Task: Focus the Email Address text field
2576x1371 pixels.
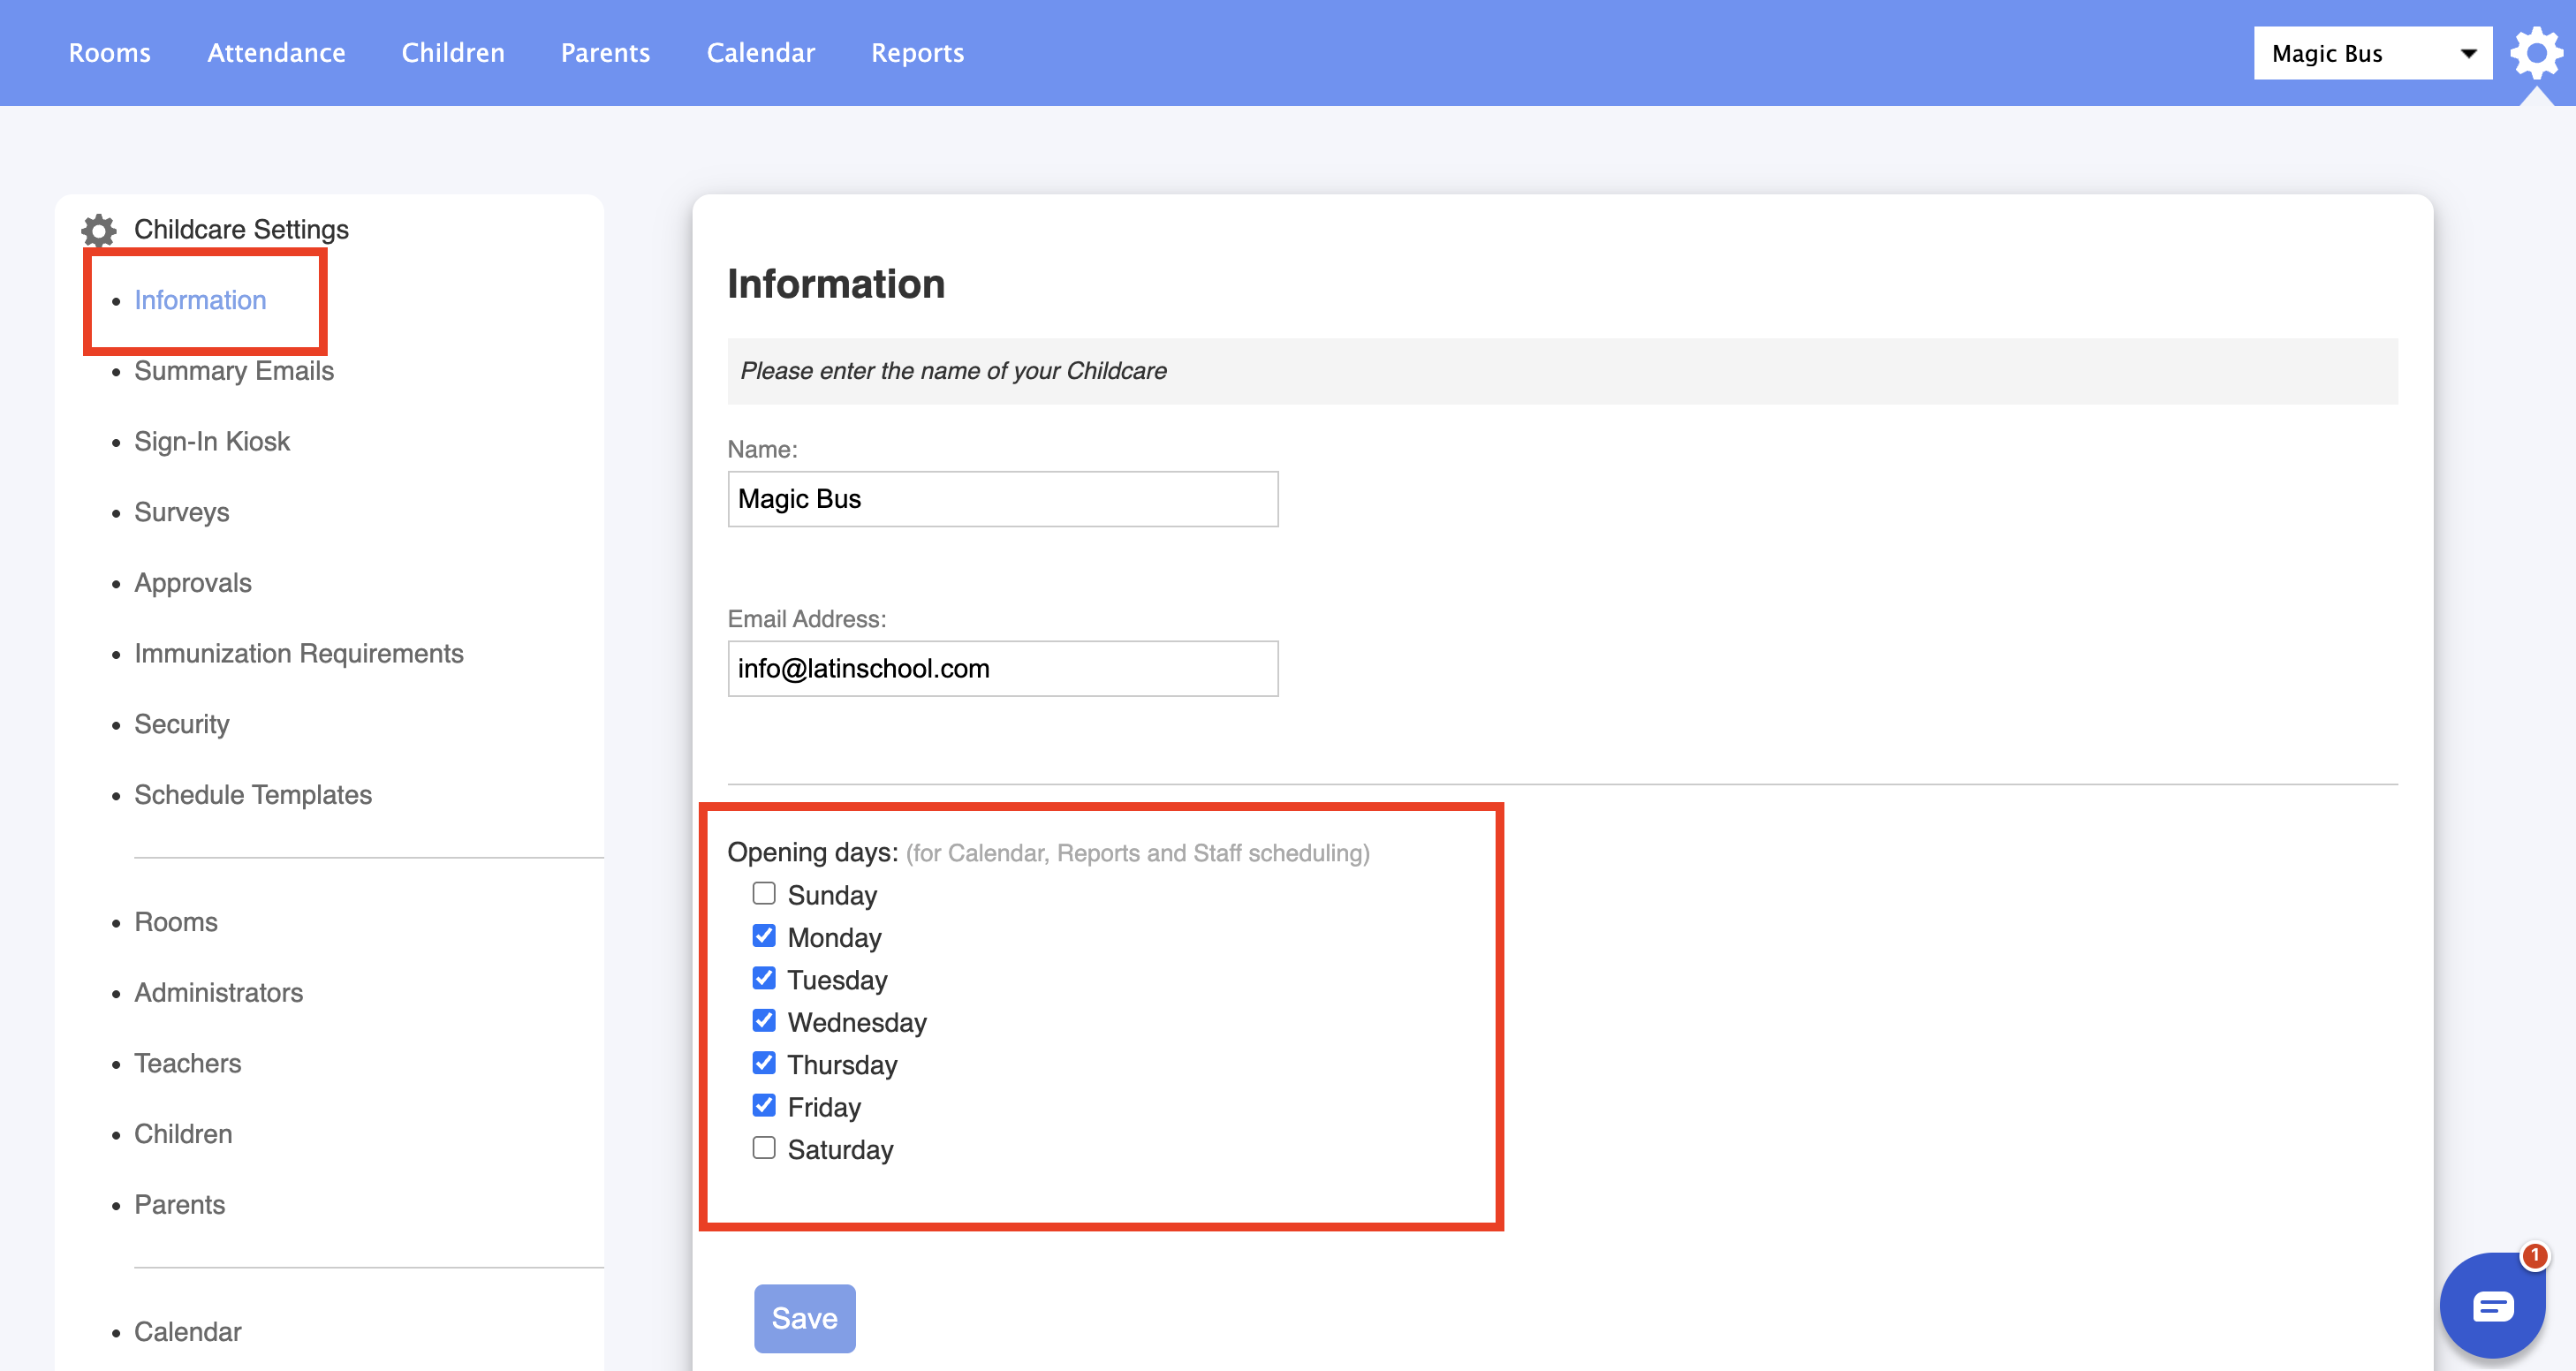Action: point(1002,669)
